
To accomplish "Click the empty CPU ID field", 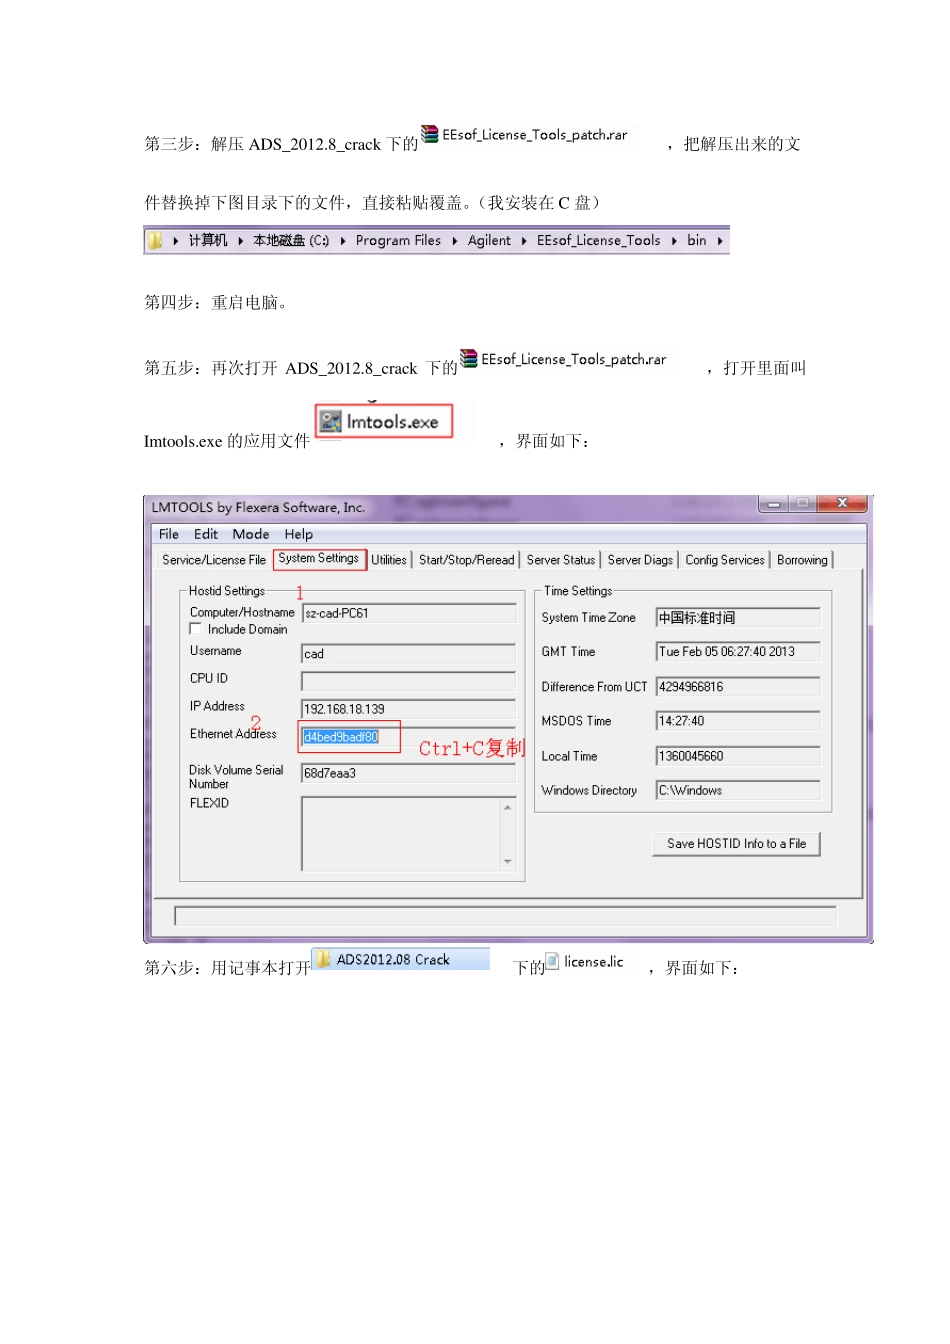I will click(x=409, y=681).
